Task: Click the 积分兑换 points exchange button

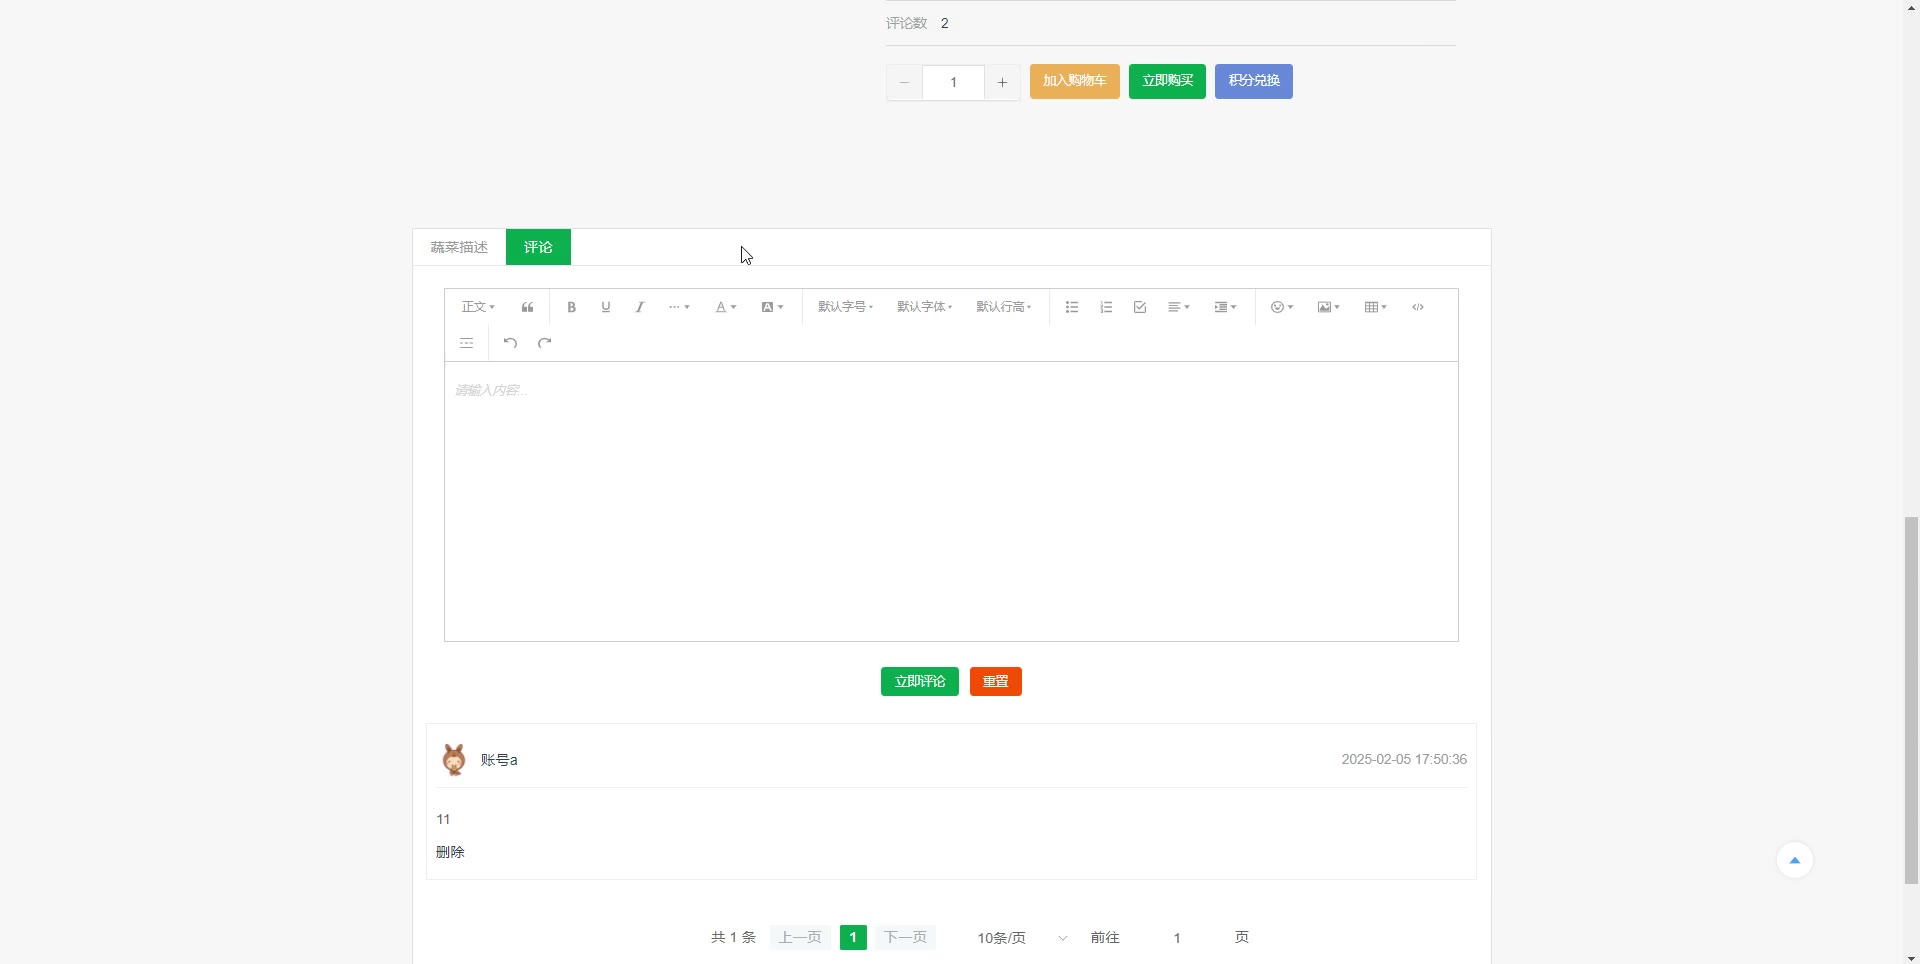Action: [1254, 81]
